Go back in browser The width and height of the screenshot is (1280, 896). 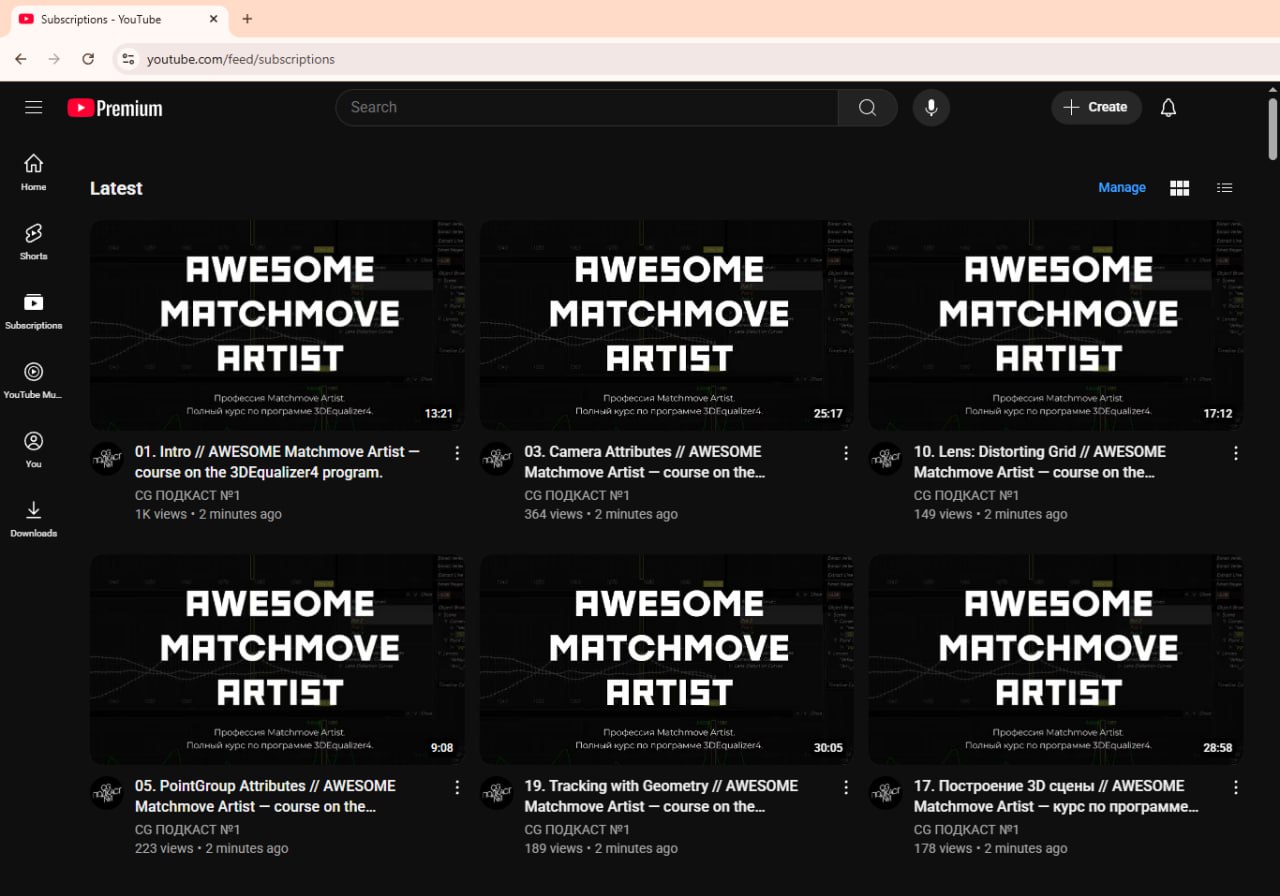pos(21,59)
